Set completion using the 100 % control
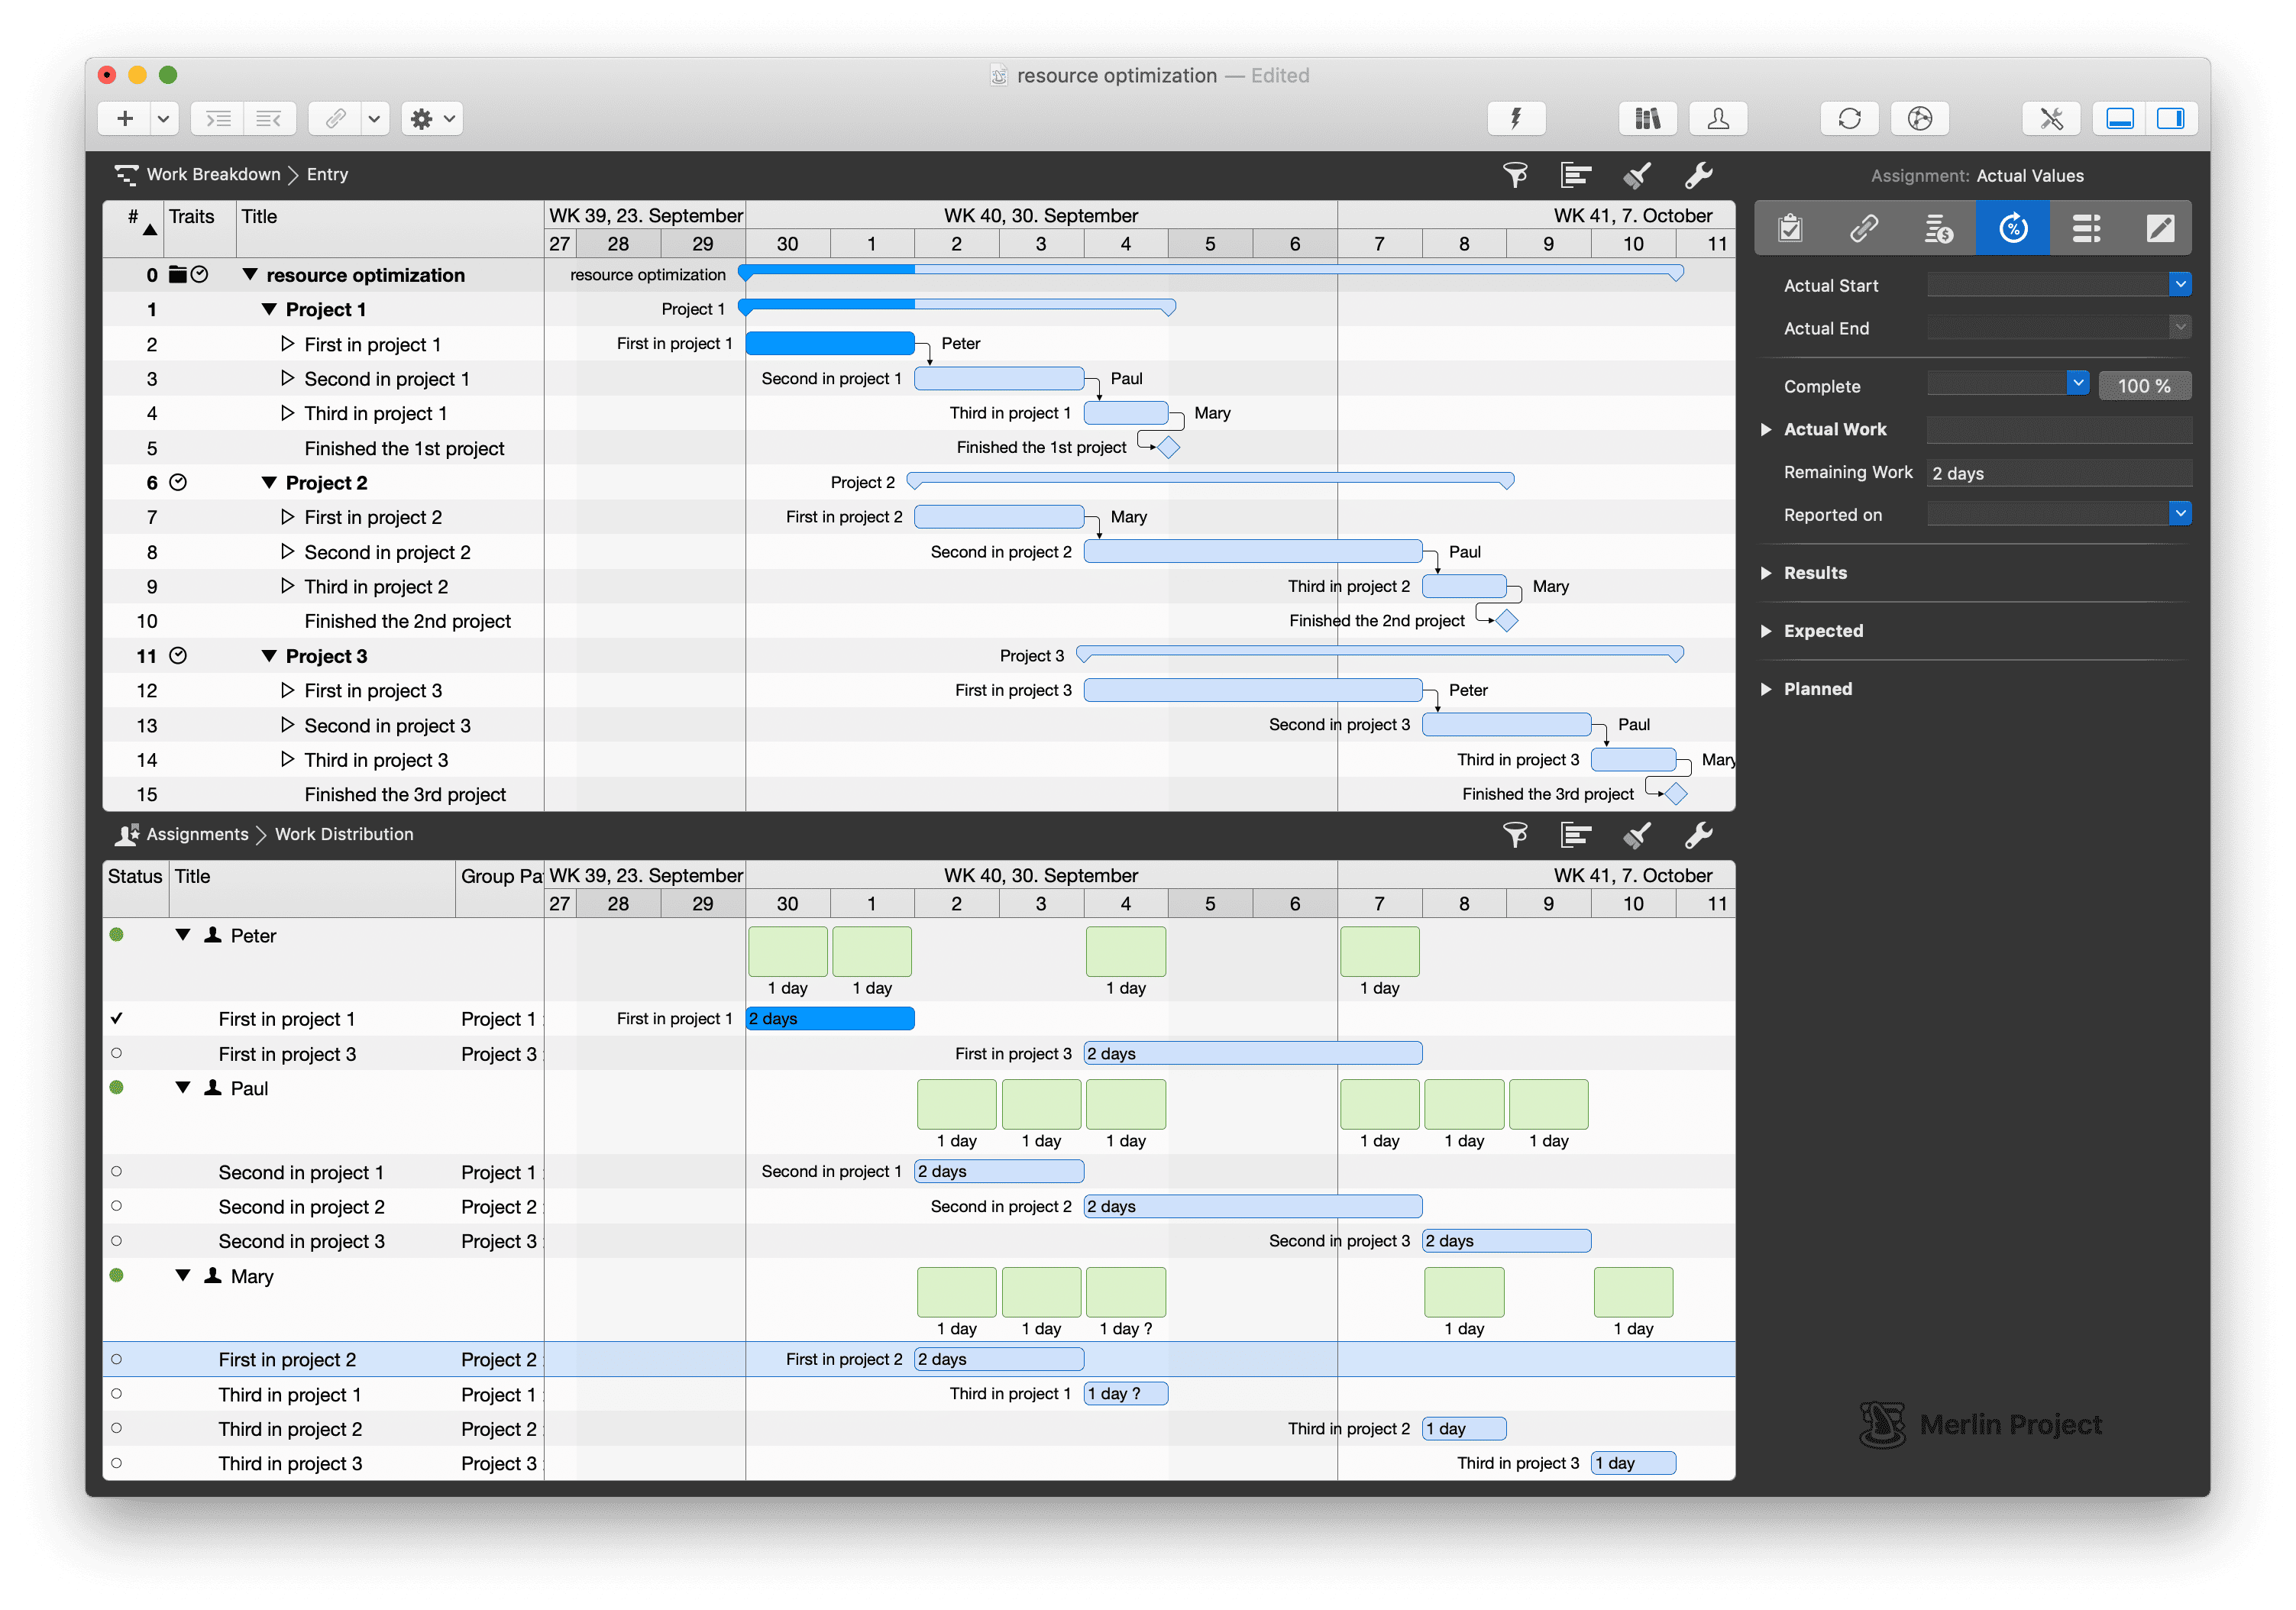The height and width of the screenshot is (1610, 2296). 2144,385
